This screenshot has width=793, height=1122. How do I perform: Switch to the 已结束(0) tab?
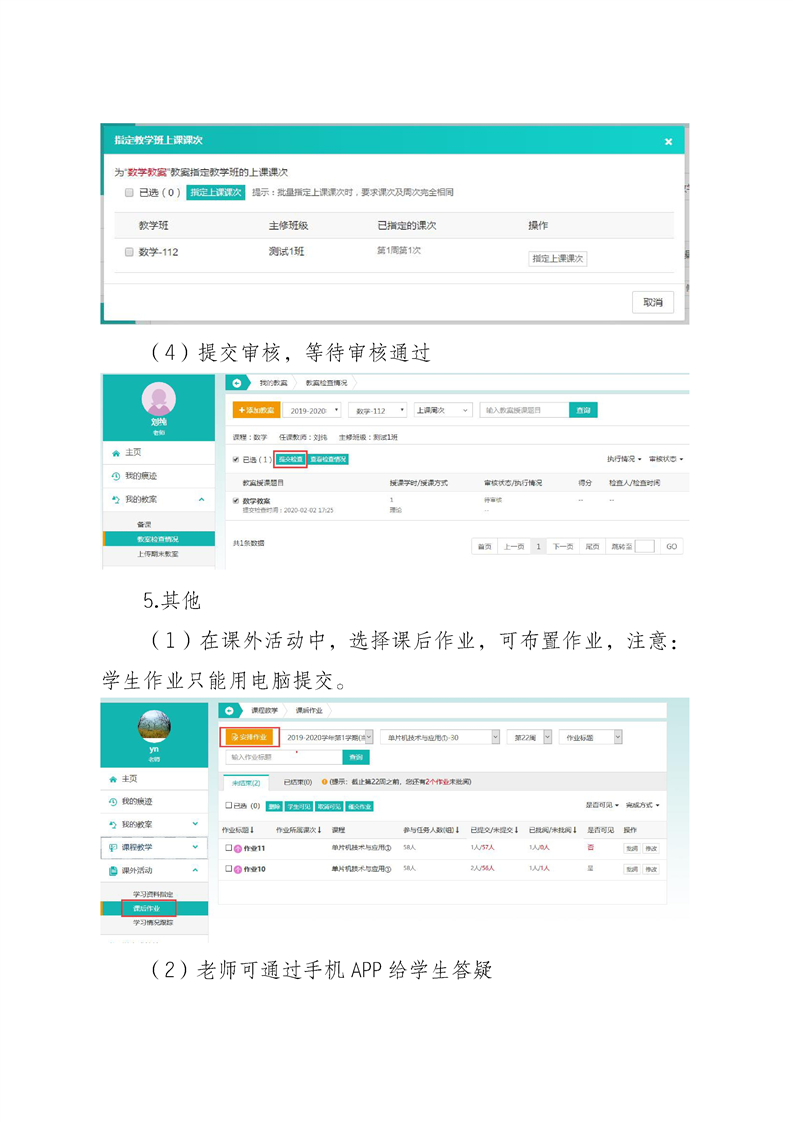[x=297, y=782]
